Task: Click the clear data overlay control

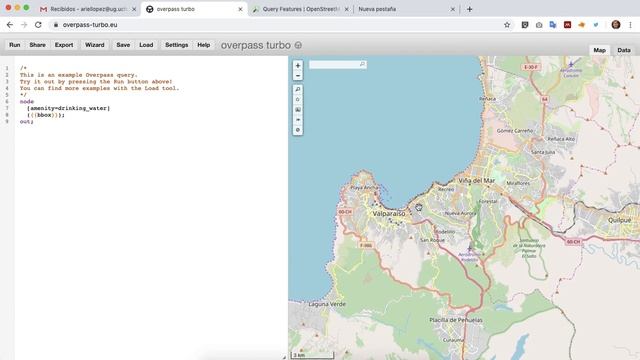Action: tap(298, 130)
